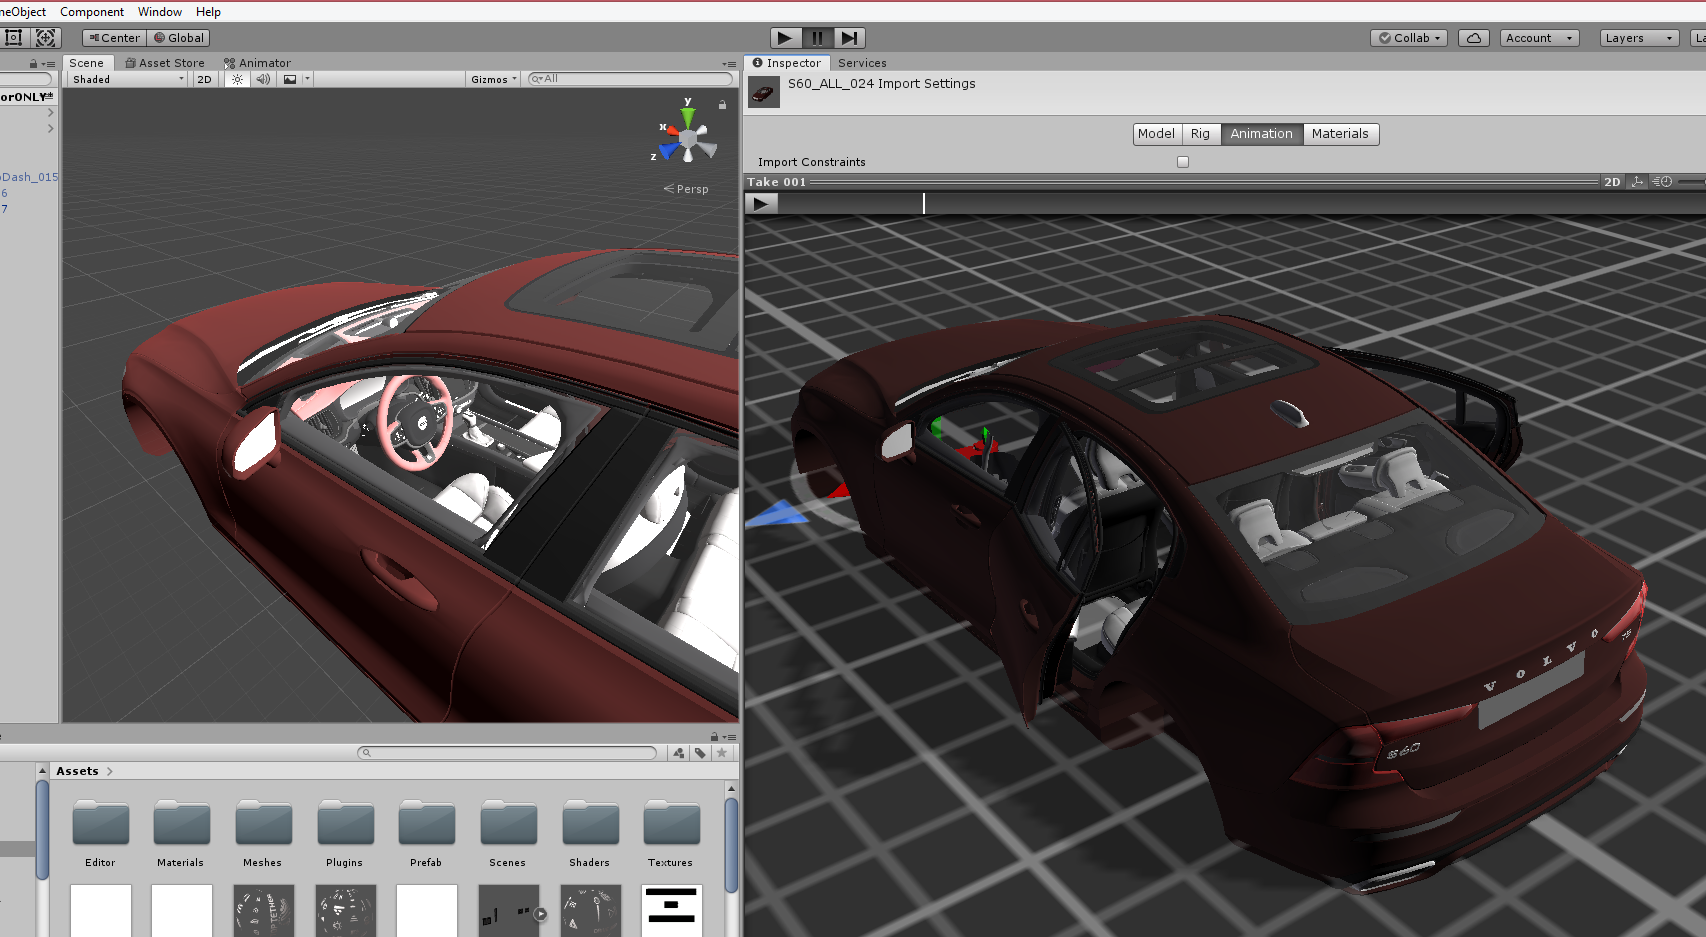Open the Materials folder in Assets
Viewport: 1706px width, 937px height.
pyautogui.click(x=181, y=833)
